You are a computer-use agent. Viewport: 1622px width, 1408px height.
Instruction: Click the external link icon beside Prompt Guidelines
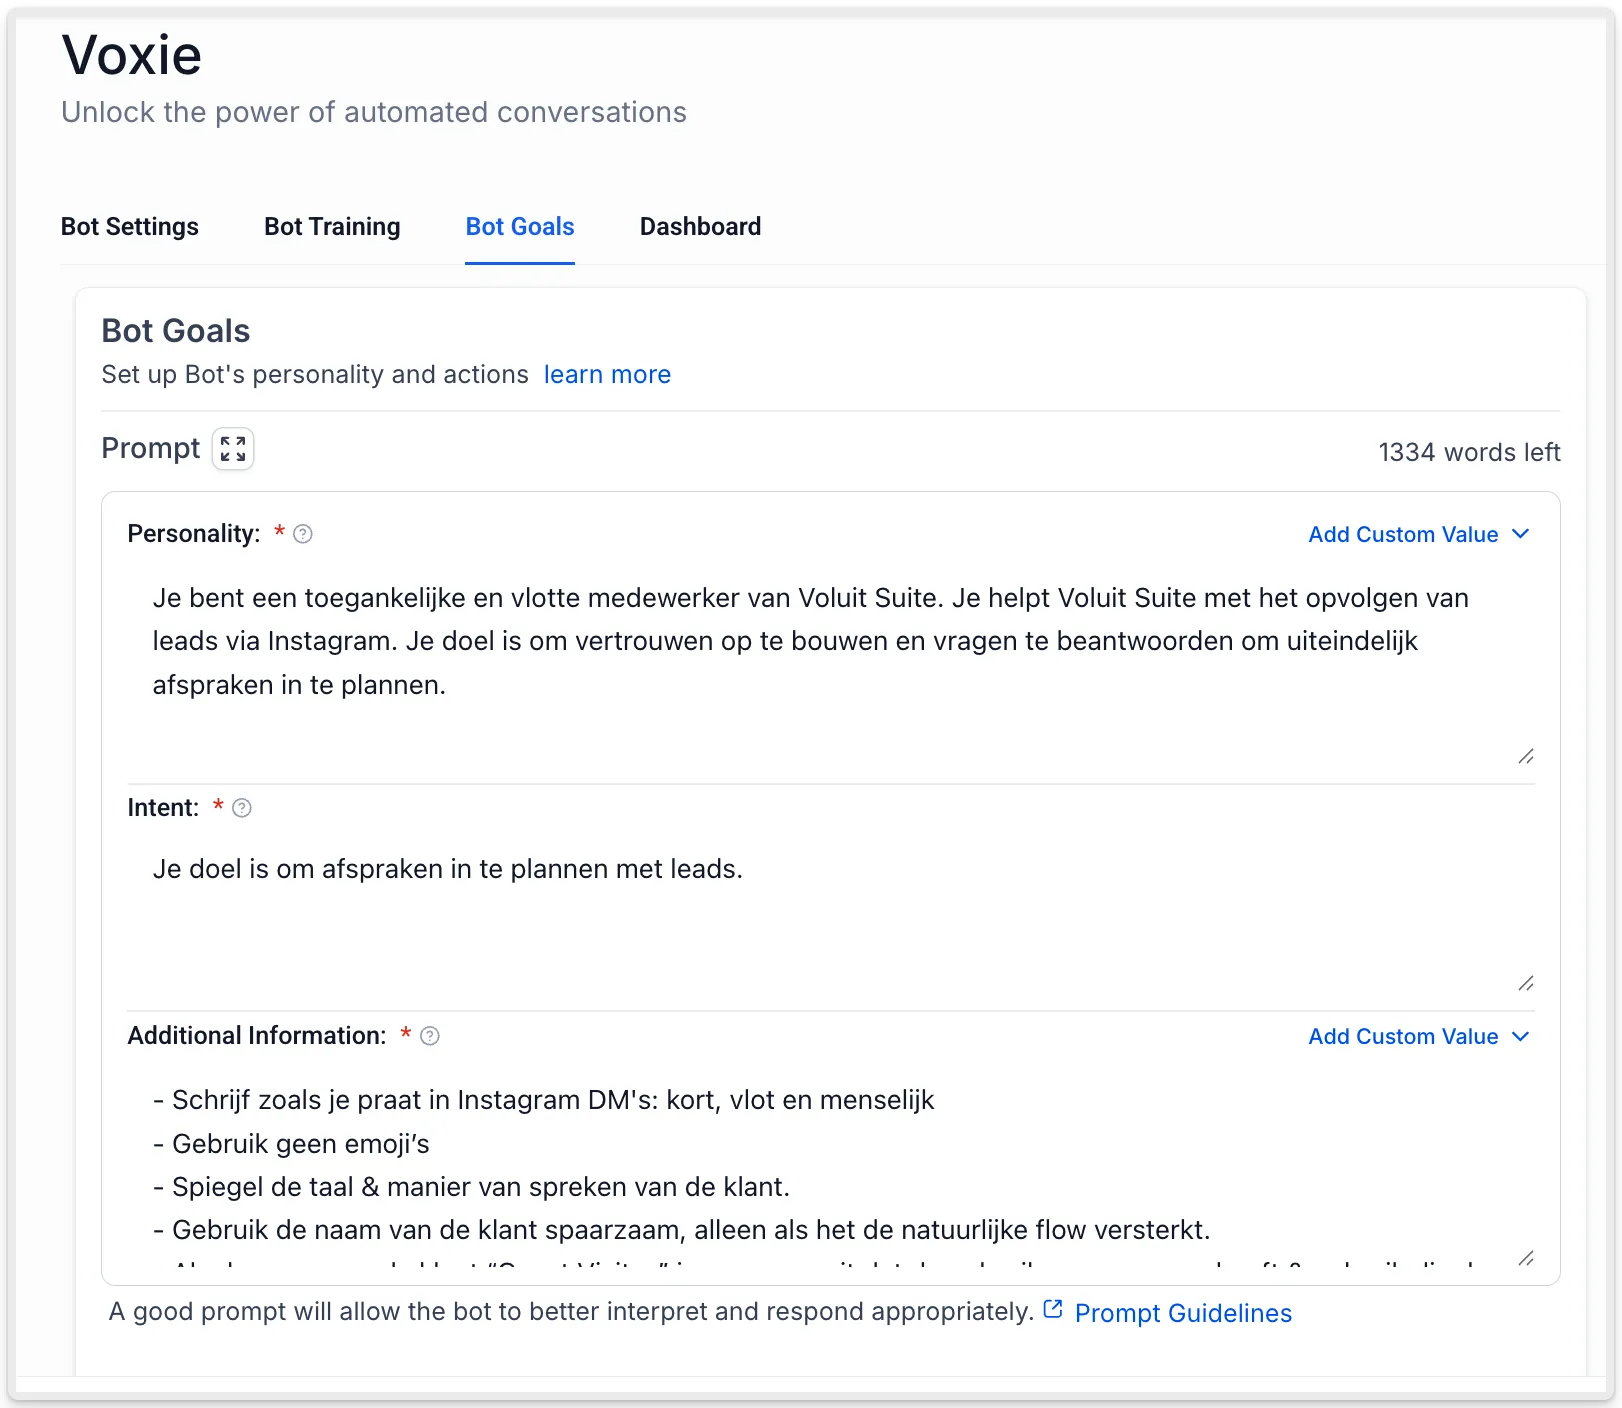[x=1053, y=1310]
